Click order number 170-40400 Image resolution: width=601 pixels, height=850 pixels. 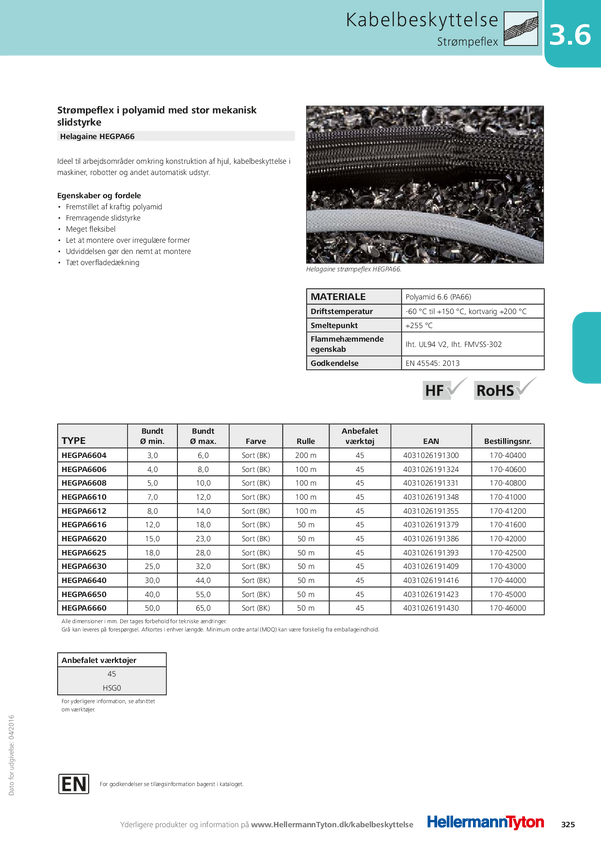[508, 455]
